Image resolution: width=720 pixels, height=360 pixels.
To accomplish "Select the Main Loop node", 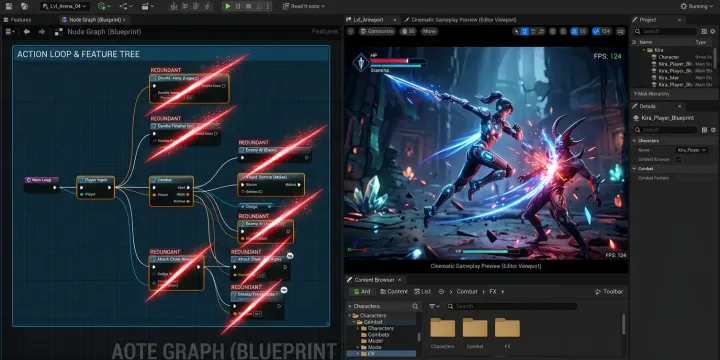I will coord(42,184).
